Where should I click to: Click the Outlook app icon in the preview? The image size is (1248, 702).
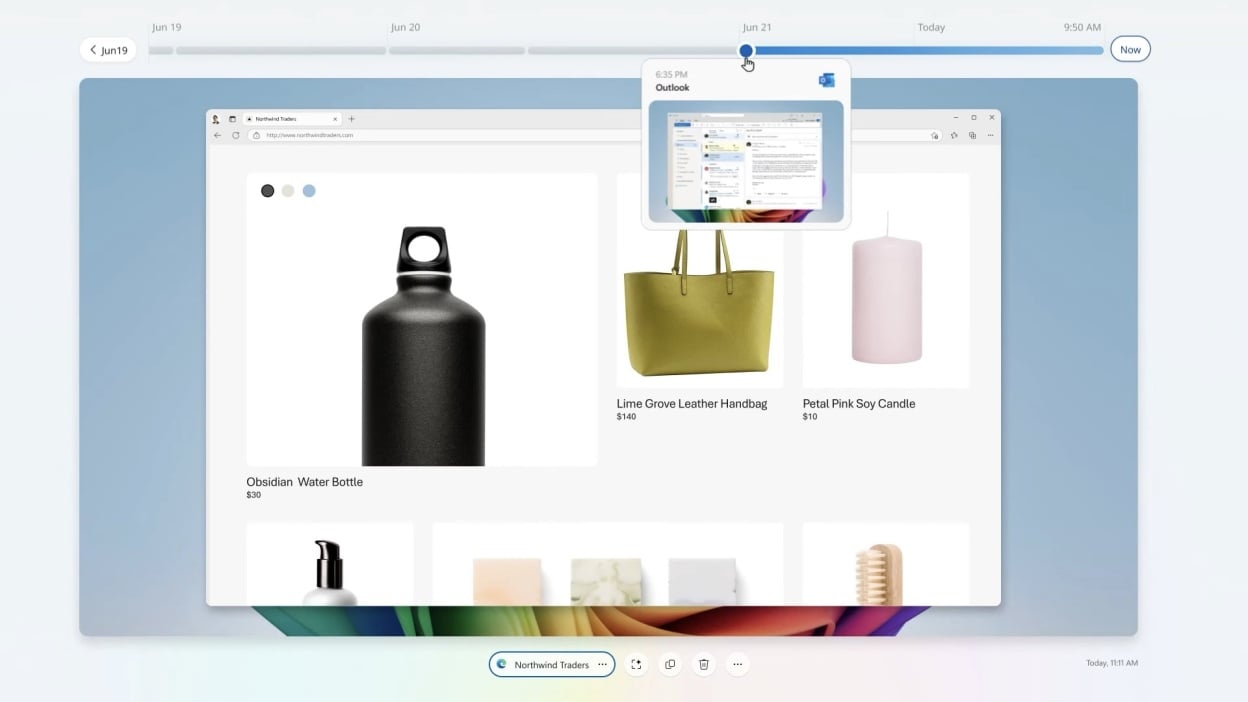tap(826, 80)
